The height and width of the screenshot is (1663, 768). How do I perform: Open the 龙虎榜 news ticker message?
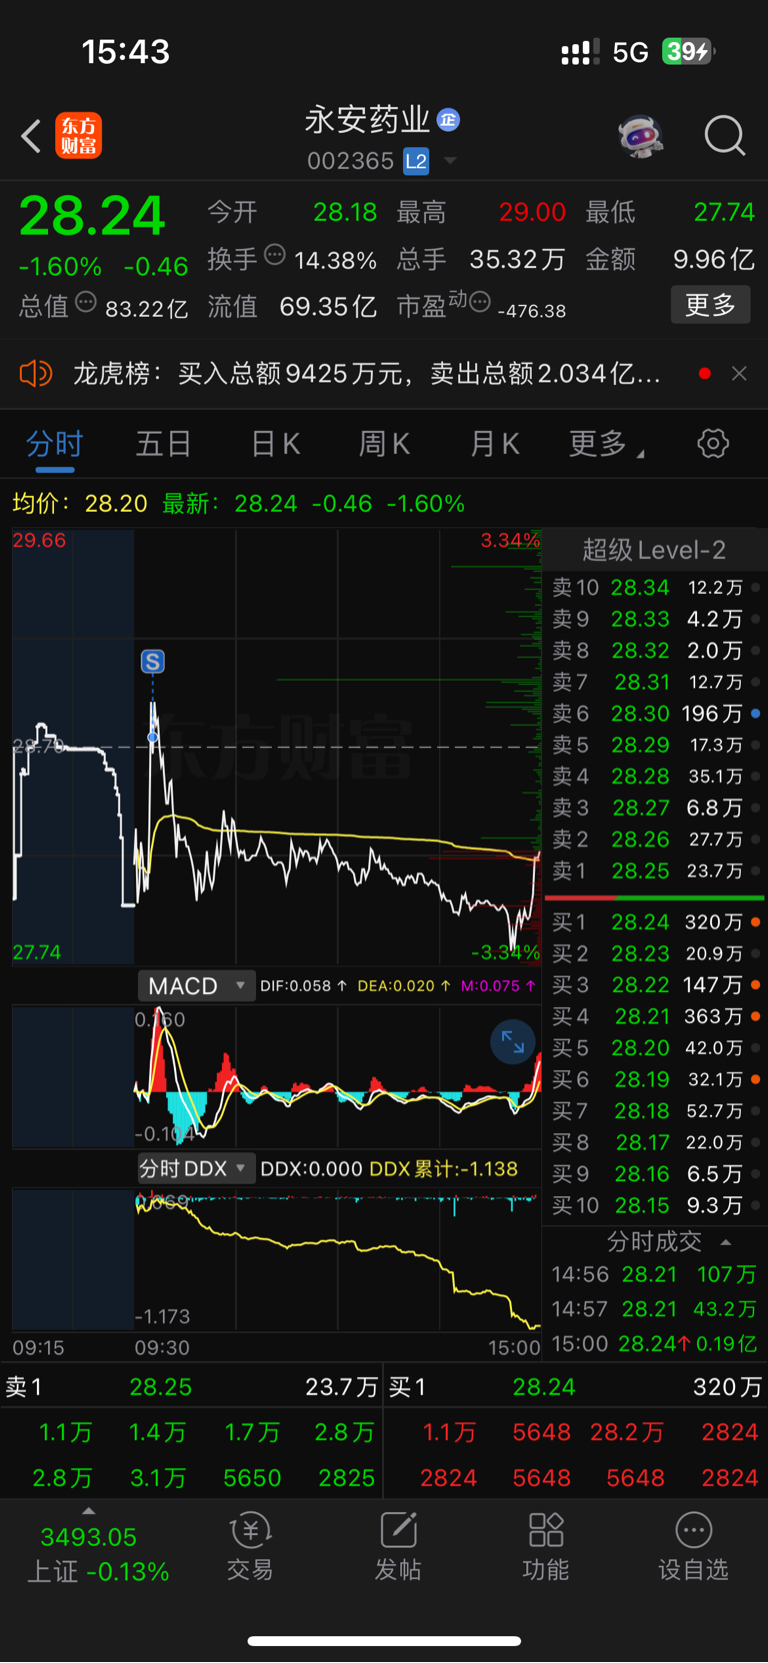(366, 374)
